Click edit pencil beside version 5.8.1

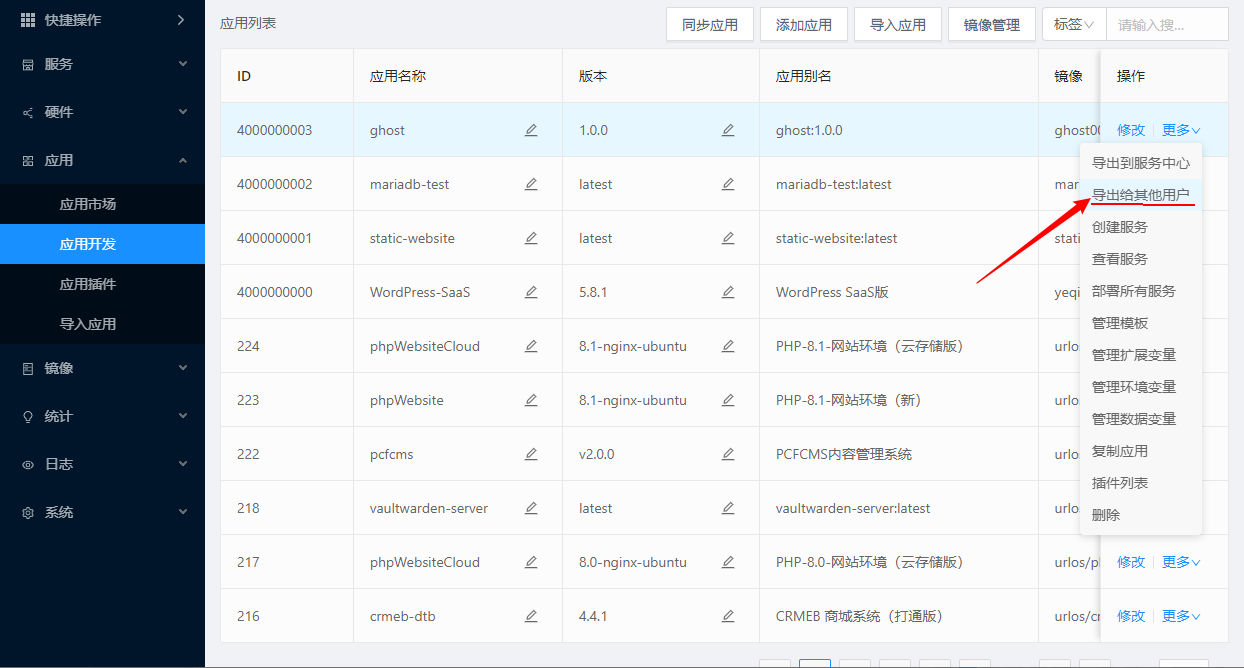[x=728, y=292]
